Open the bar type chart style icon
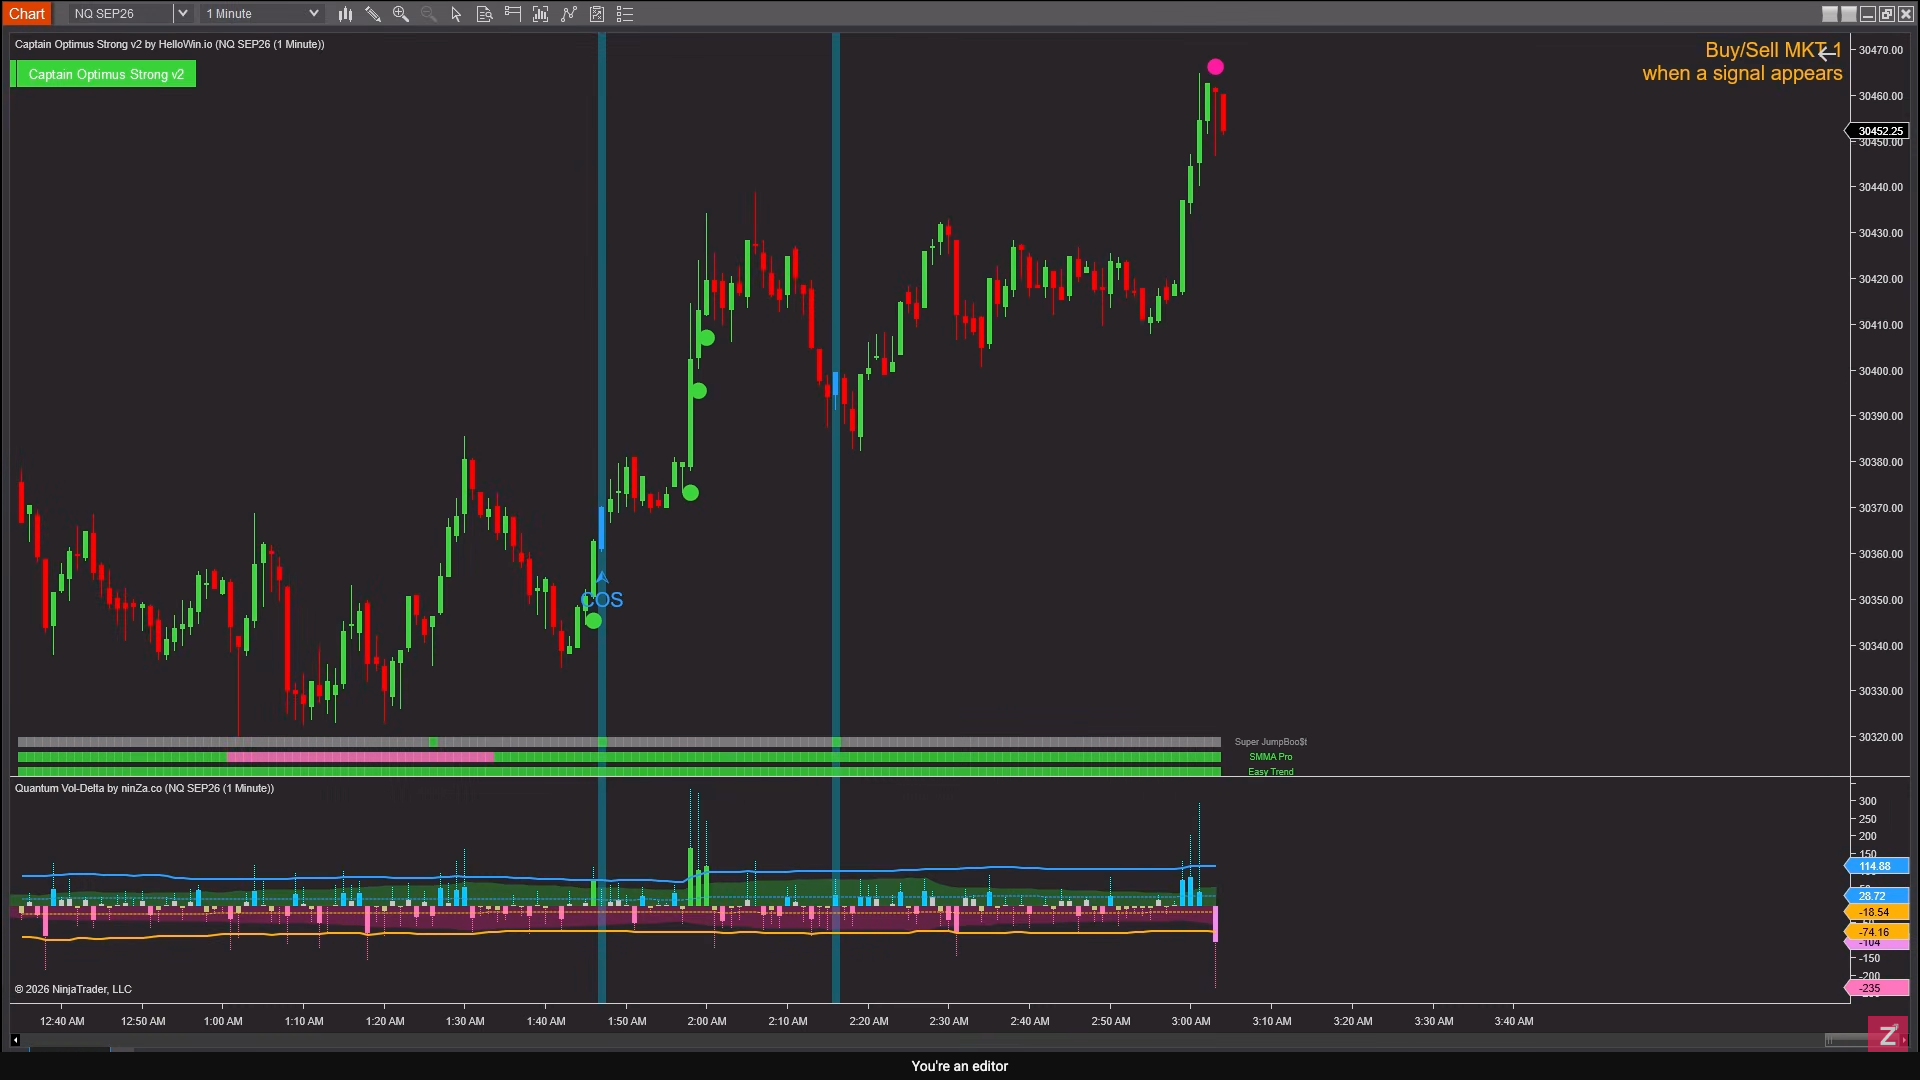This screenshot has width=1920, height=1080. point(345,14)
